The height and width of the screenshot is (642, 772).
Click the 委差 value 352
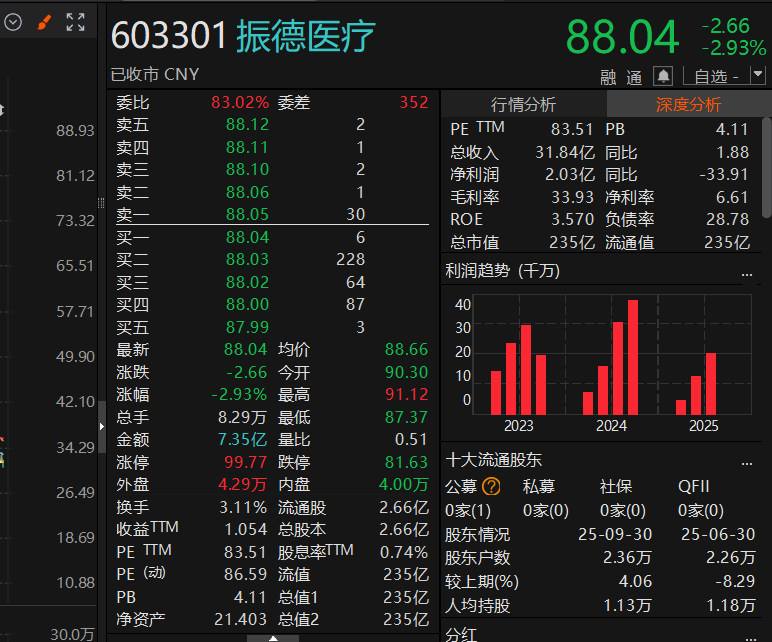pos(414,102)
